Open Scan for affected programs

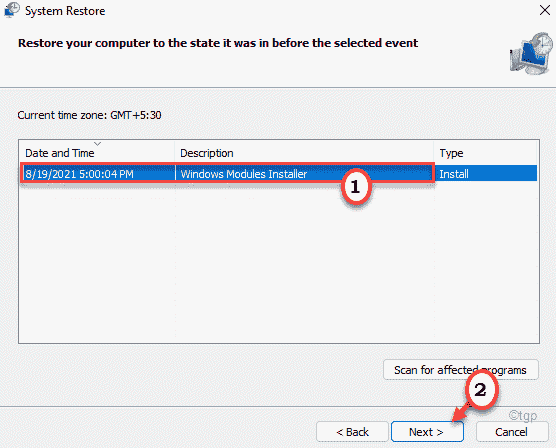461,370
